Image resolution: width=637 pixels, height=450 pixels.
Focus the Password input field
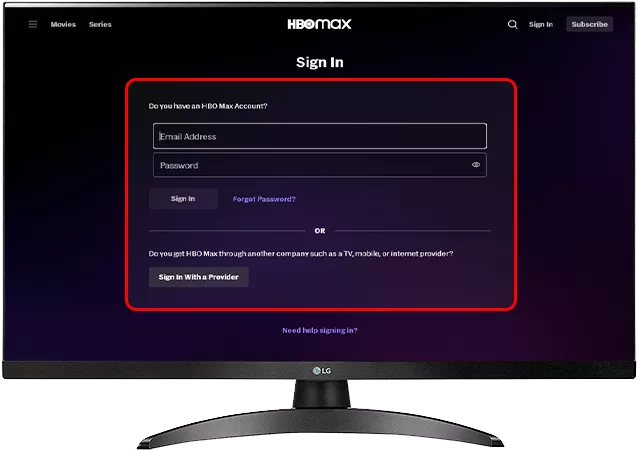point(320,165)
